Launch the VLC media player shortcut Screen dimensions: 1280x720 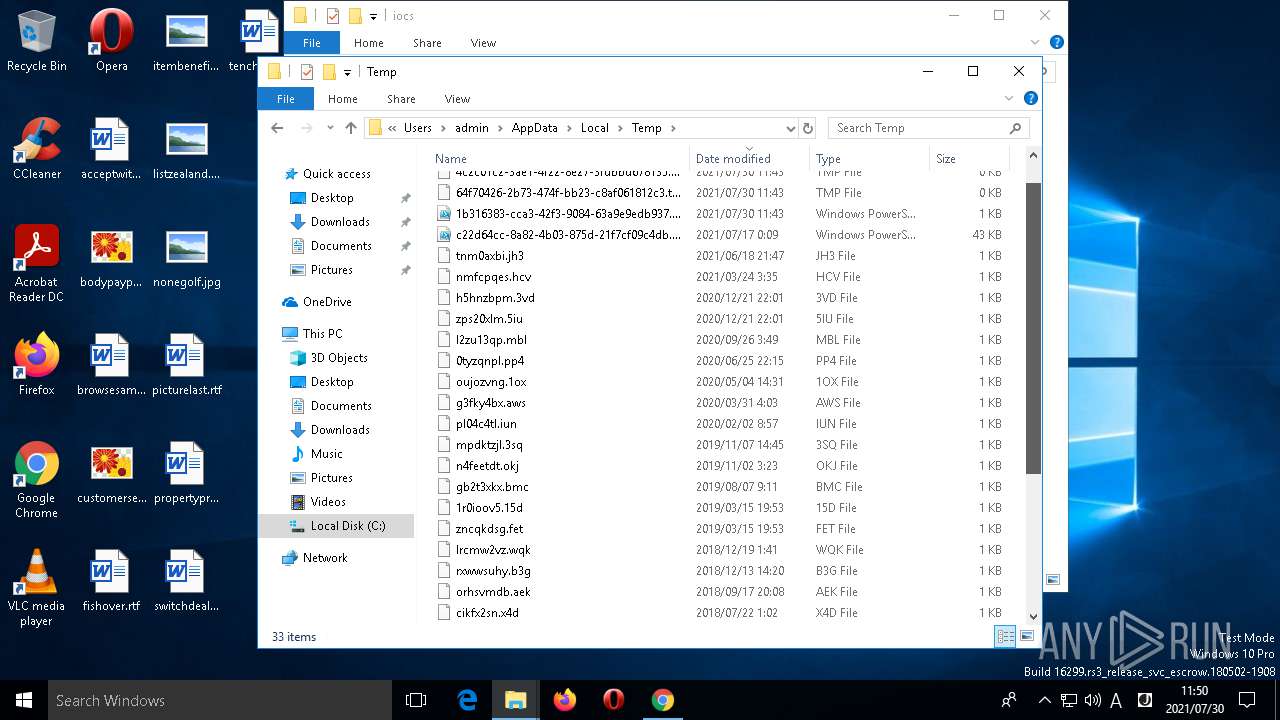pyautogui.click(x=37, y=587)
